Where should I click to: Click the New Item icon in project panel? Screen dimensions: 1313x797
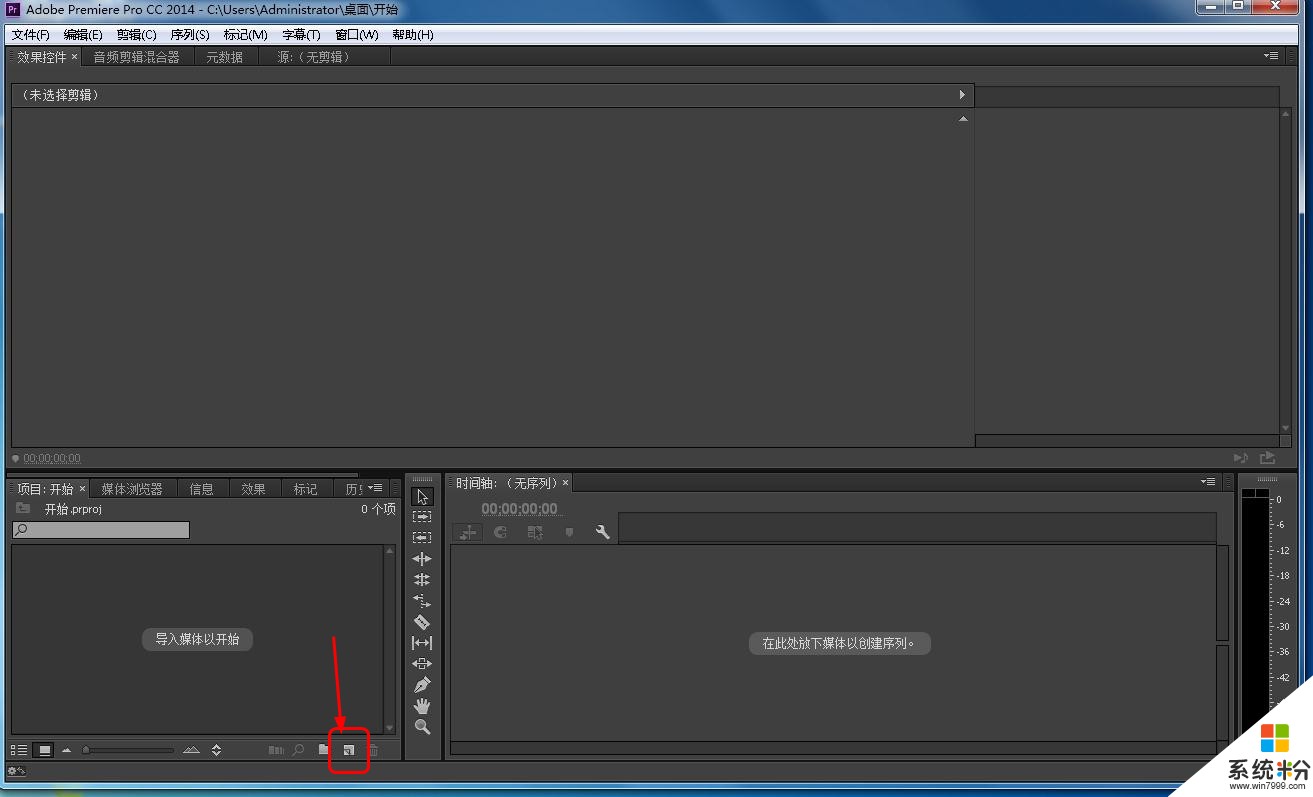(349, 750)
